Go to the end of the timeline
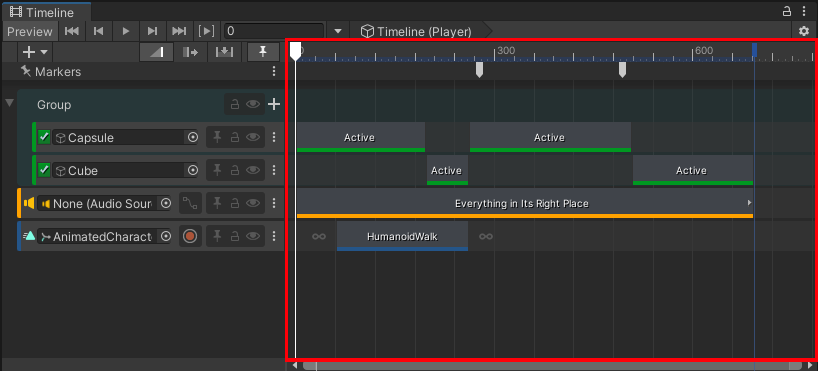This screenshot has width=818, height=371. pos(179,31)
